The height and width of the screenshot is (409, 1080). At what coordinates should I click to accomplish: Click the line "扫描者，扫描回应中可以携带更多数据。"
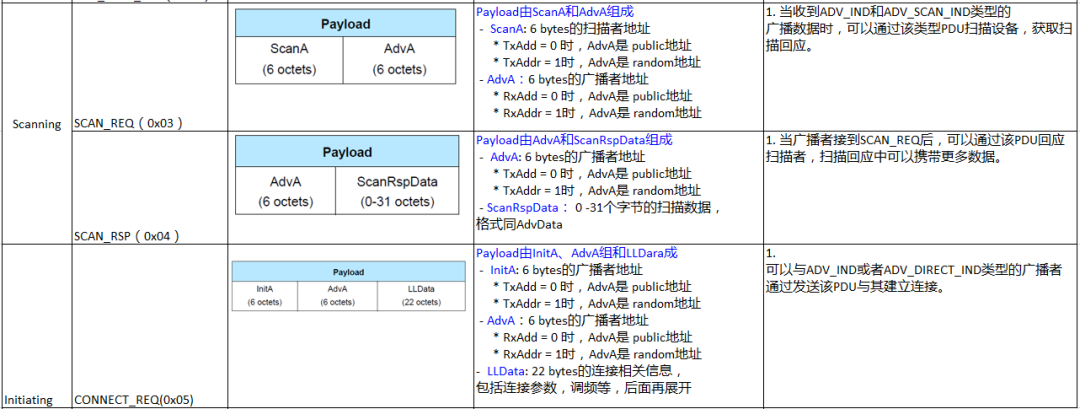(882, 157)
